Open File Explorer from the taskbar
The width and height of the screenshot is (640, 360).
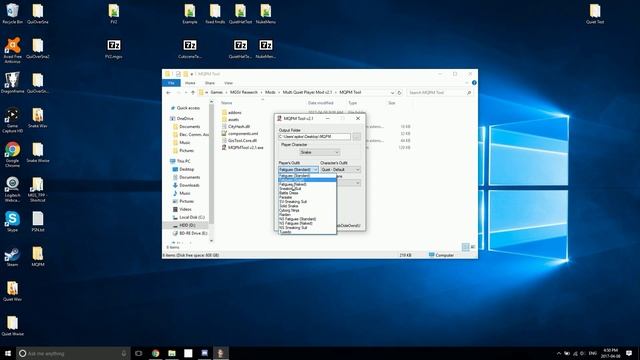[172, 353]
